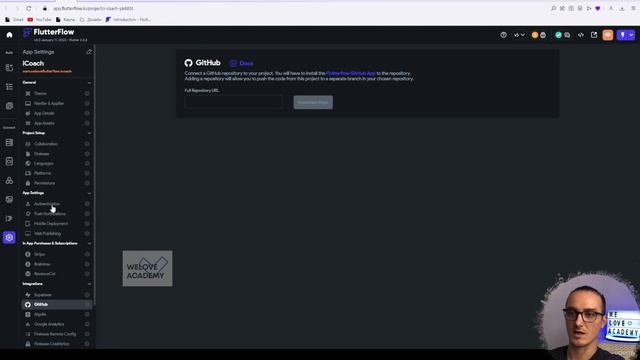640x360 pixels.
Task: Open Firebase project setup
Action: click(x=57, y=154)
